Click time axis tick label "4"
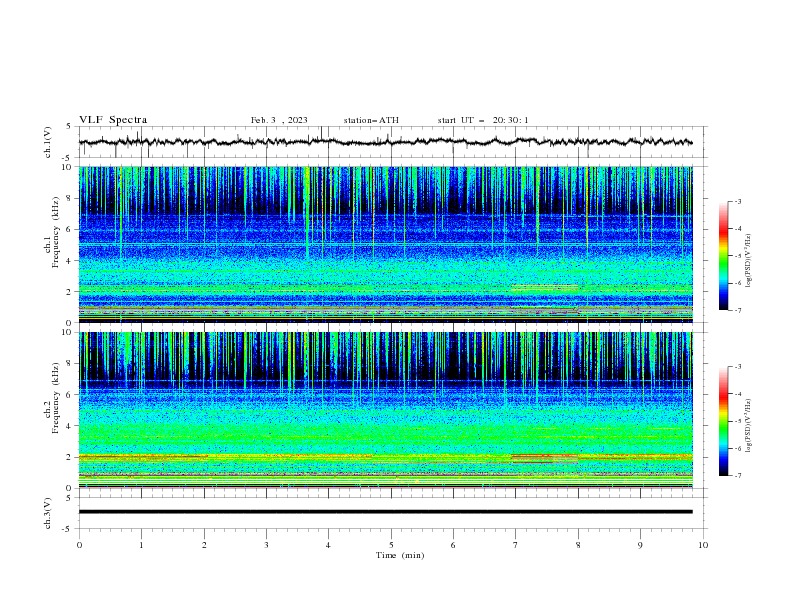 pyautogui.click(x=328, y=545)
